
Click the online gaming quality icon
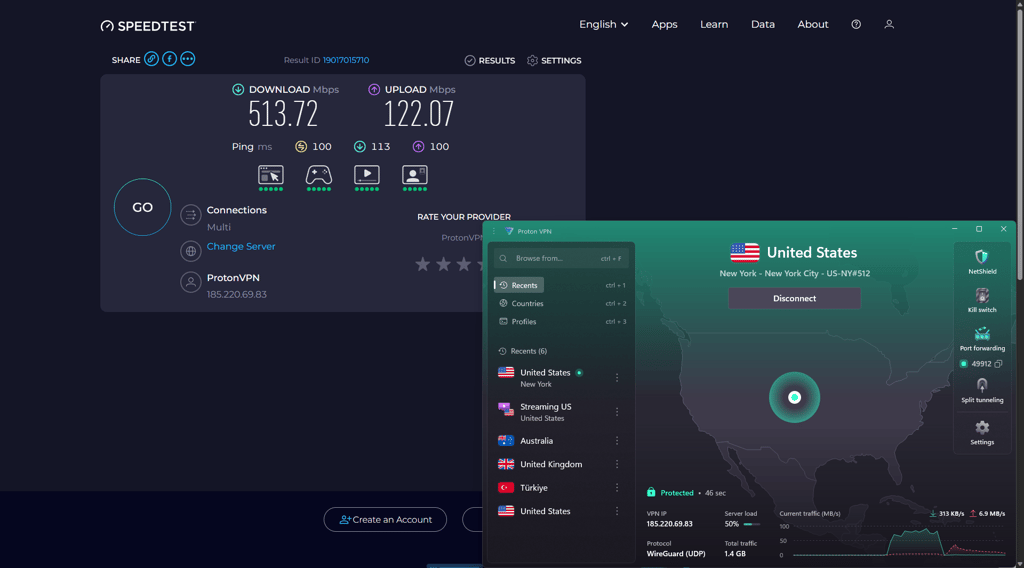(319, 175)
